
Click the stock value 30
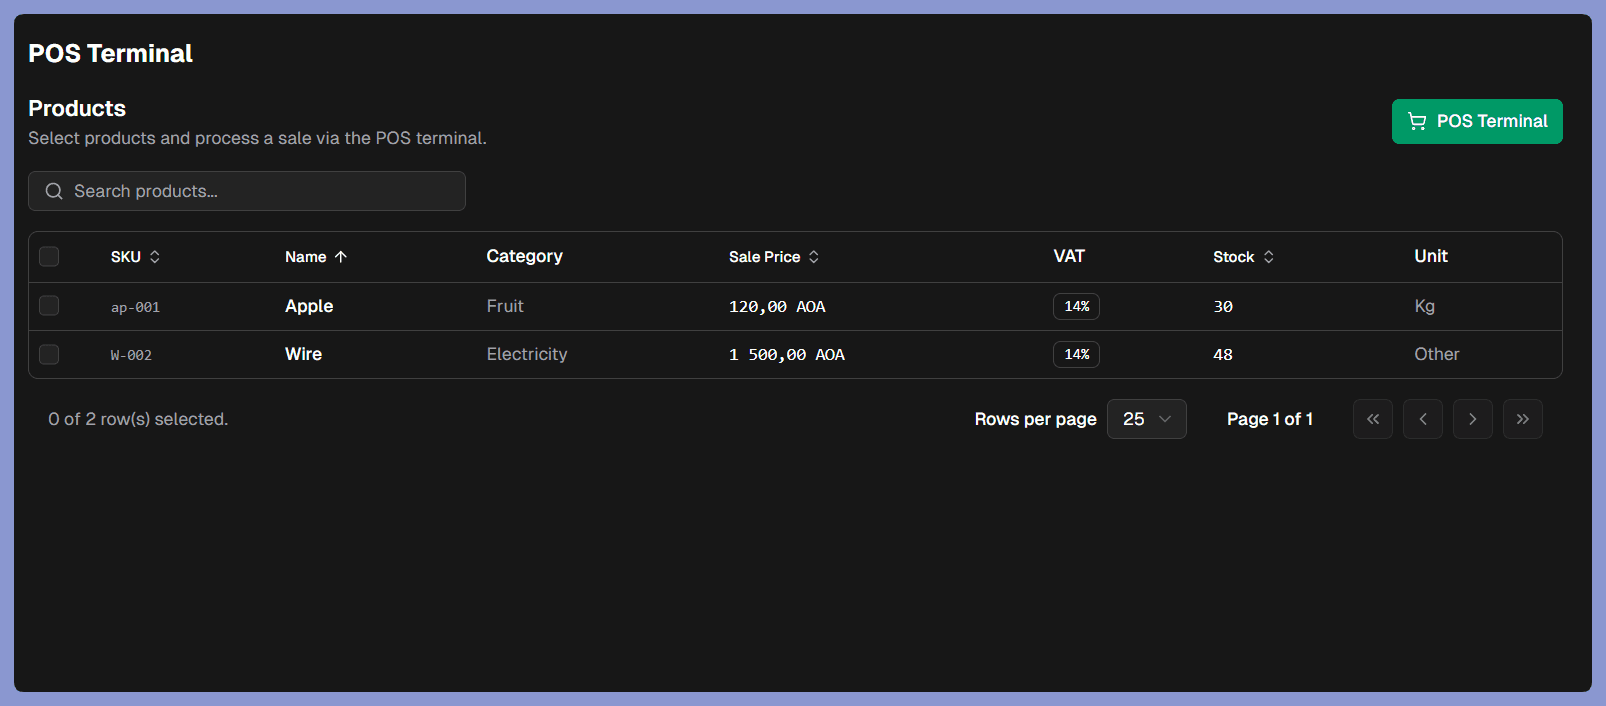click(x=1223, y=307)
